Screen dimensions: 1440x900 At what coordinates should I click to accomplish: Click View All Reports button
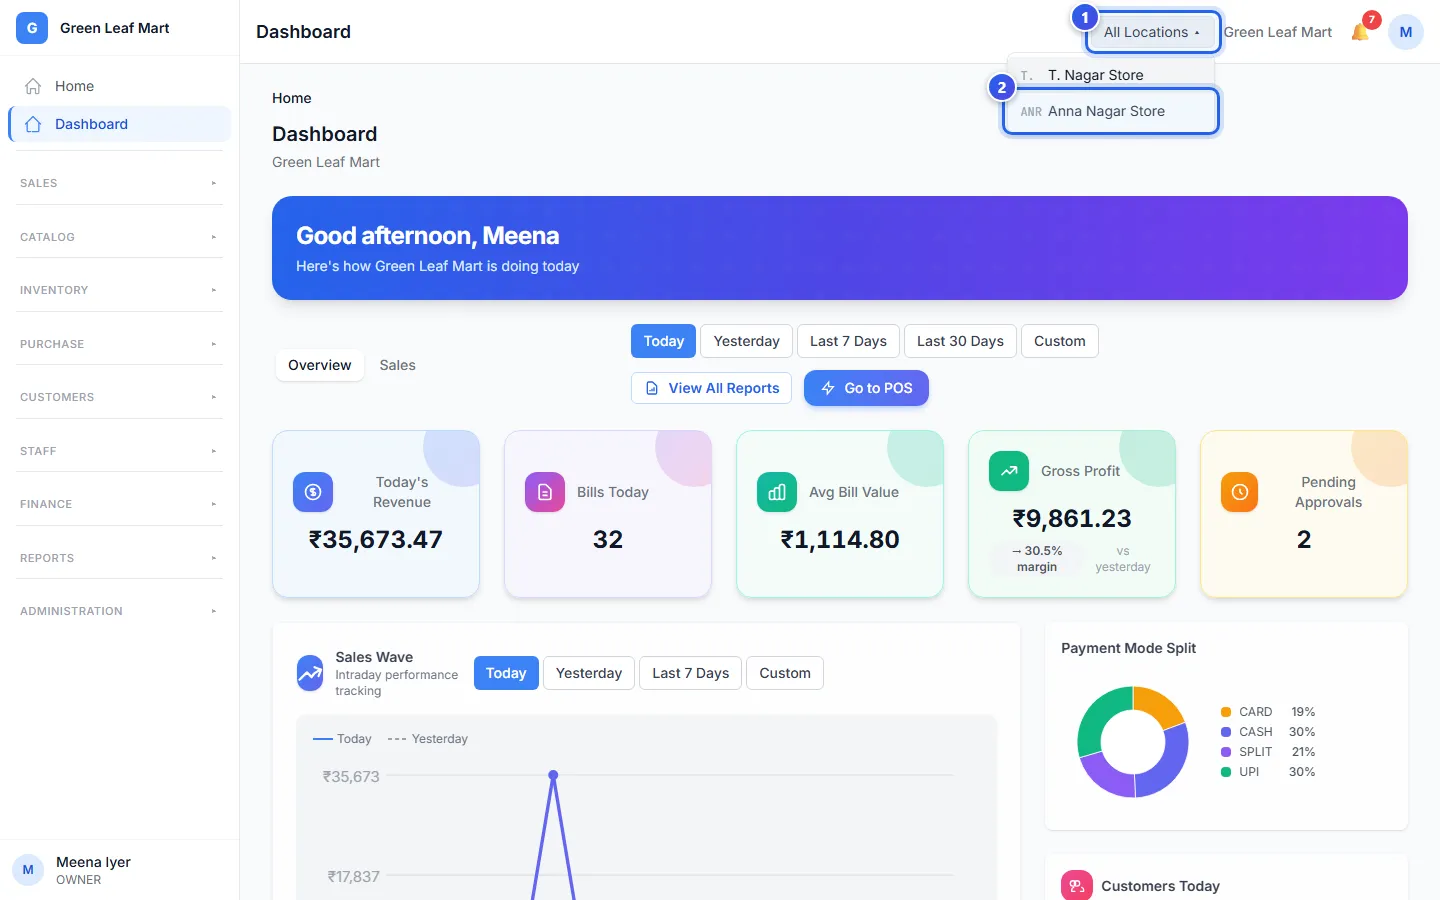(711, 388)
